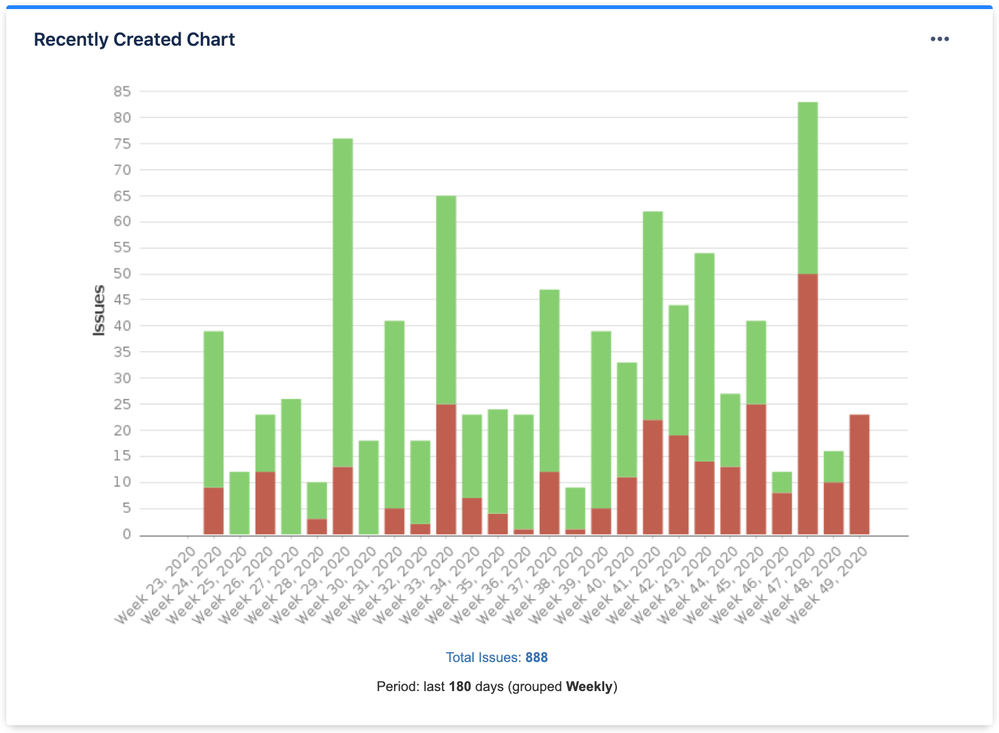Click the red segment of Week 33 bar
The image size is (999, 733).
[x=446, y=469]
